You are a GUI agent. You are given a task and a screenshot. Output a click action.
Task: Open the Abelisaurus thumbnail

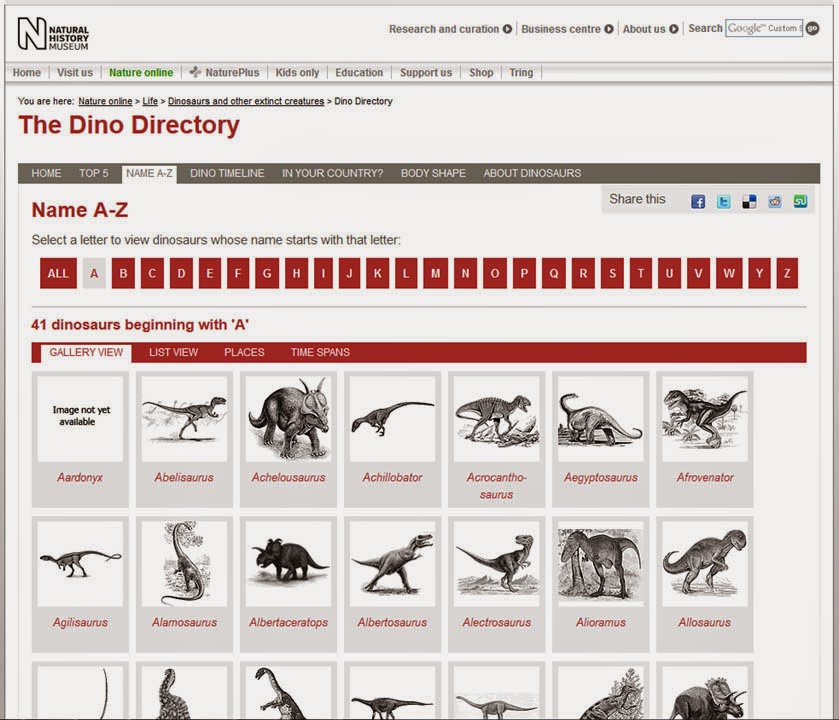click(x=184, y=418)
